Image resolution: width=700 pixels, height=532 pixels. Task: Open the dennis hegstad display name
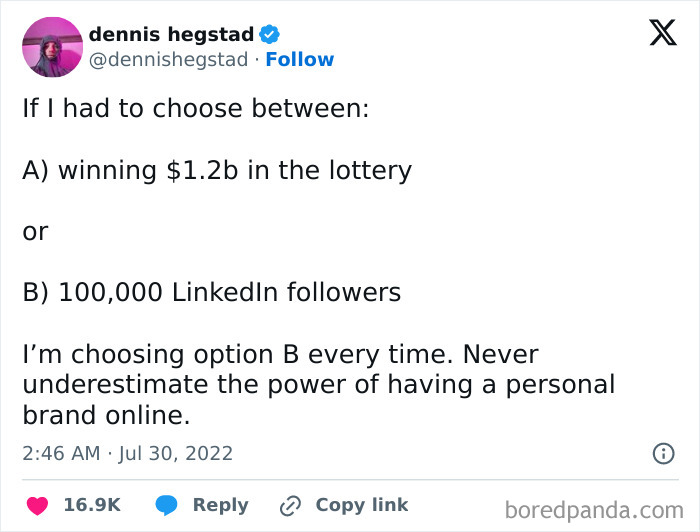point(171,34)
